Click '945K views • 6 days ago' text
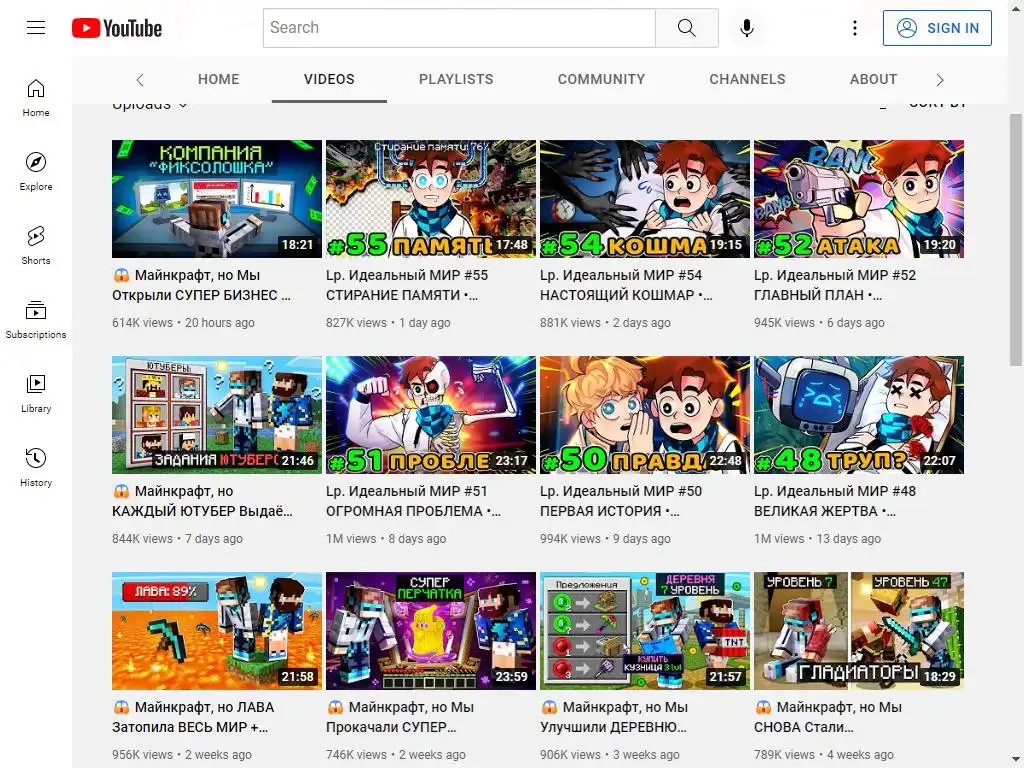 pos(820,323)
